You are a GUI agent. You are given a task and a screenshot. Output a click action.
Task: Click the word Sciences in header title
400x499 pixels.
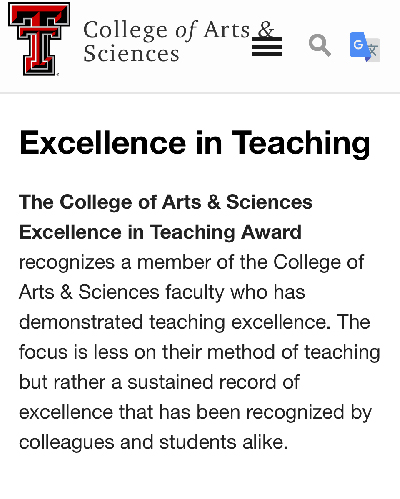click(x=131, y=54)
